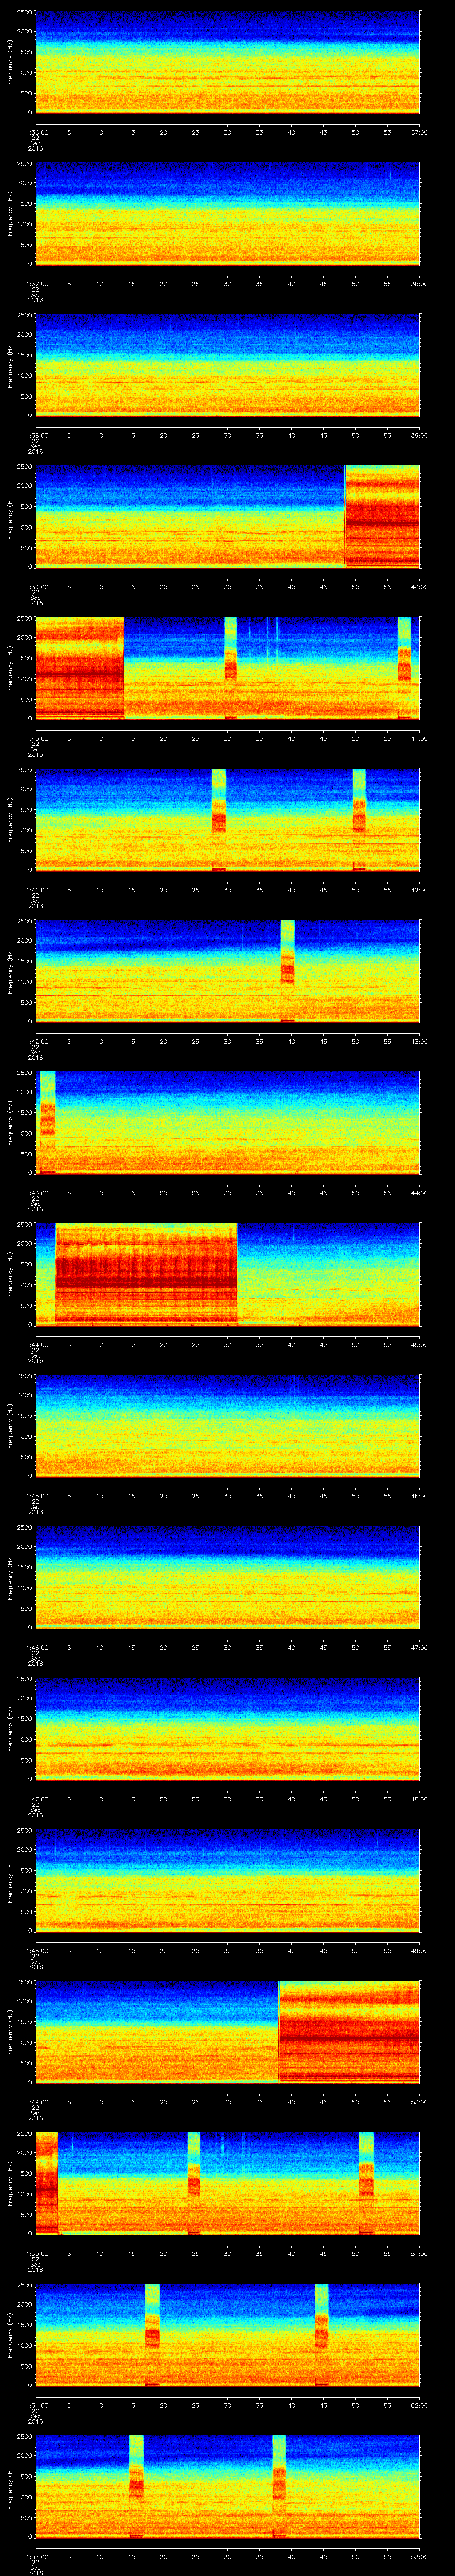Click the 53:00 end time label
Image resolution: width=455 pixels, height=2576 pixels.
[418, 2556]
